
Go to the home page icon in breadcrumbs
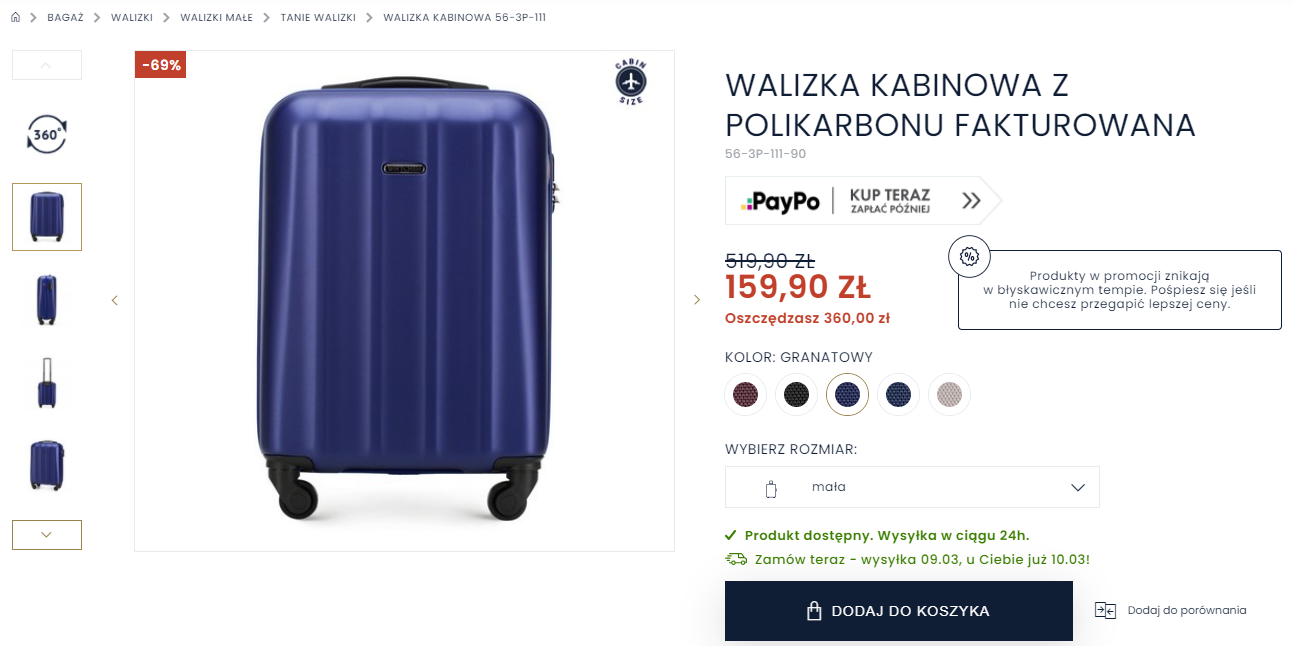(x=15, y=17)
